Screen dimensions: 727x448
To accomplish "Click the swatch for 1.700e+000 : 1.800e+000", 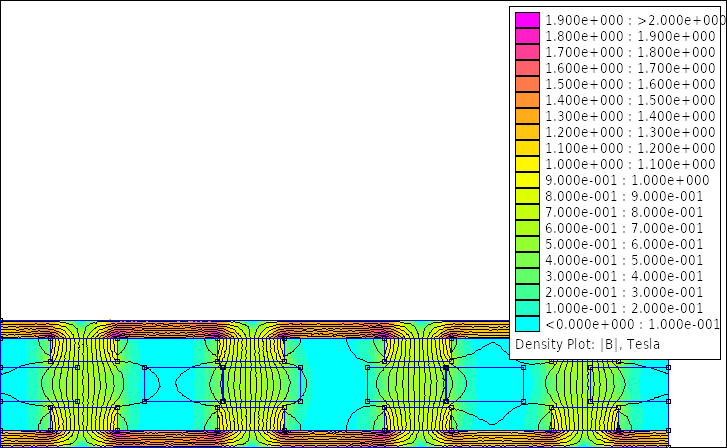I will (527, 52).
